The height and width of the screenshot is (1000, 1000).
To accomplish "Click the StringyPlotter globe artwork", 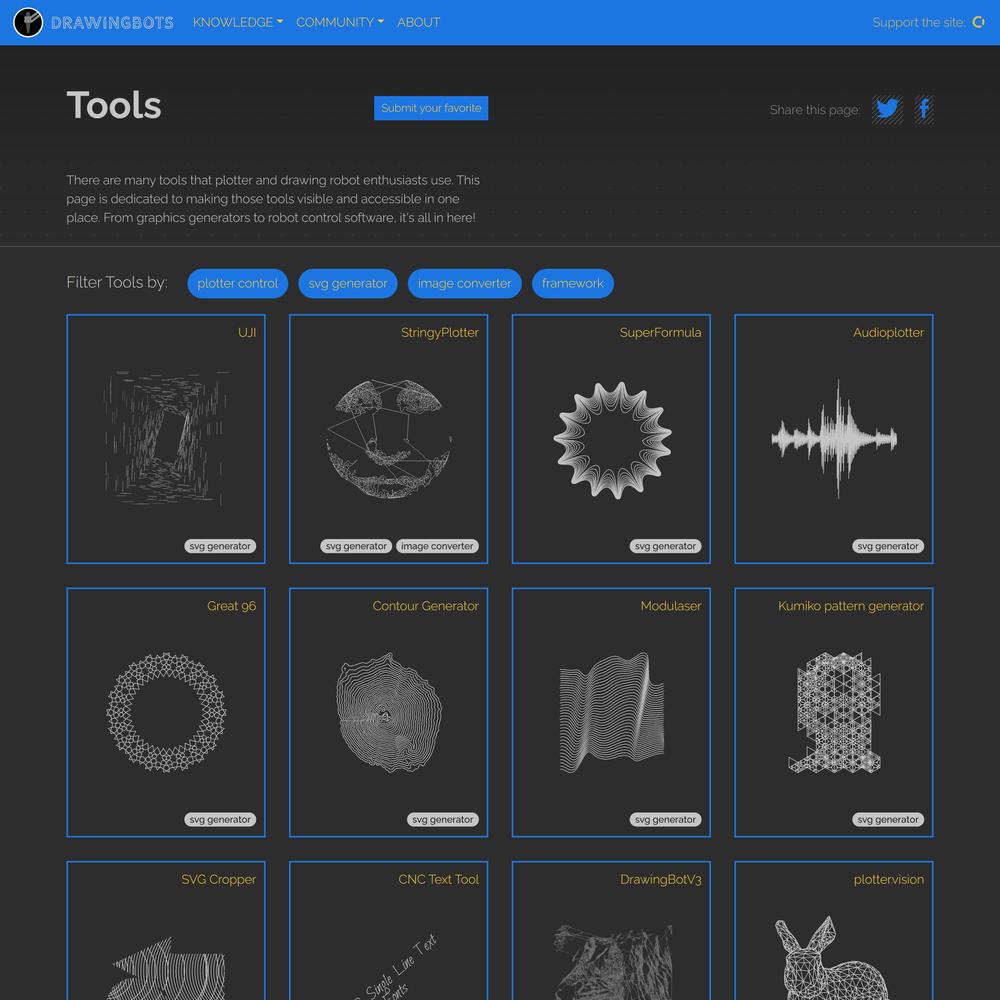I will [388, 439].
